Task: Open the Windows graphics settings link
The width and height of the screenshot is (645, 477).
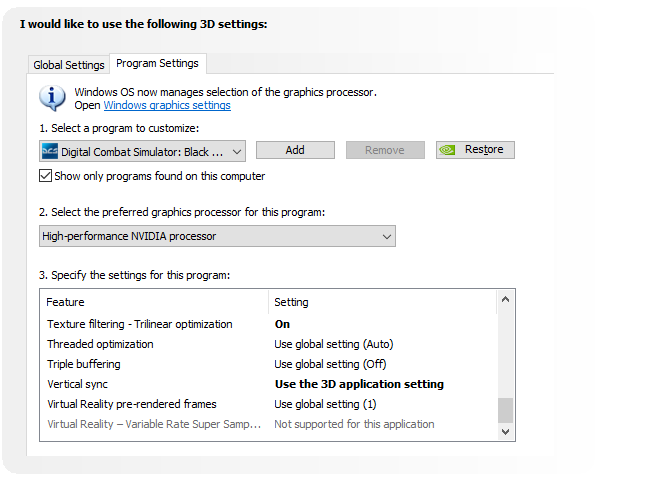Action: coord(167,105)
